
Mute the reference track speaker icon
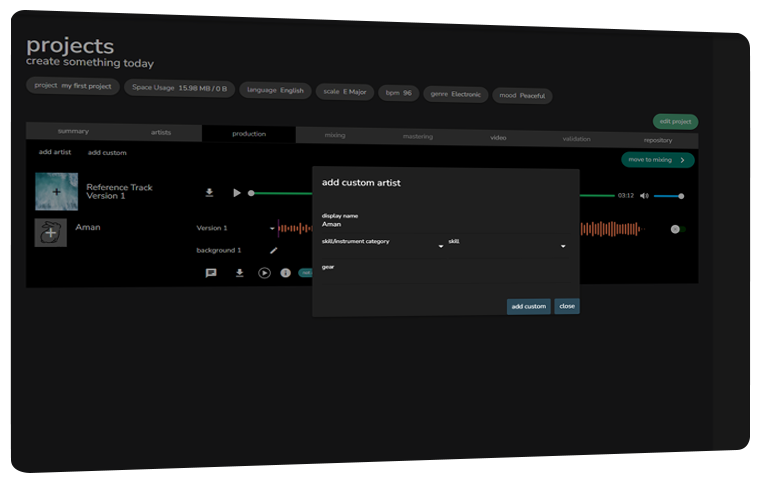point(644,196)
